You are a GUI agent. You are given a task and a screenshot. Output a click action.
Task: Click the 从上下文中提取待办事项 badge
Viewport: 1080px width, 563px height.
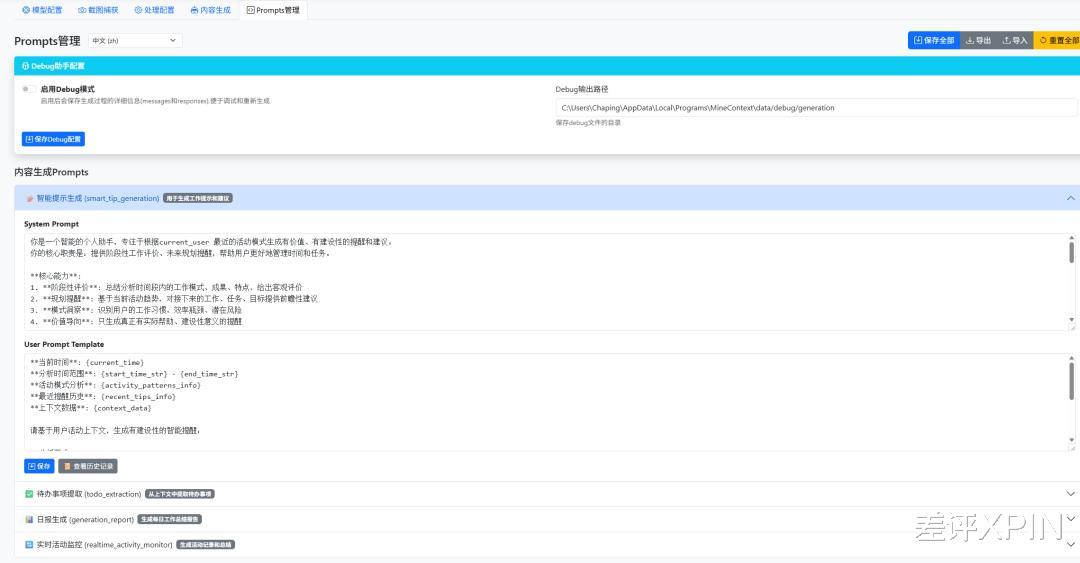[180, 494]
